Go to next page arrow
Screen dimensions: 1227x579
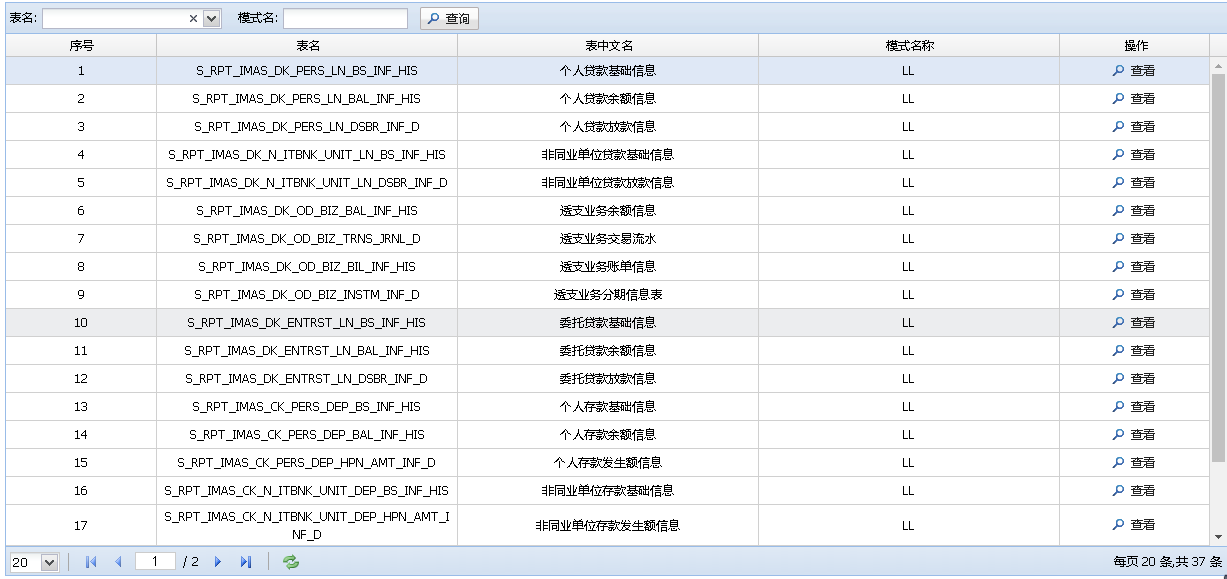tap(218, 563)
